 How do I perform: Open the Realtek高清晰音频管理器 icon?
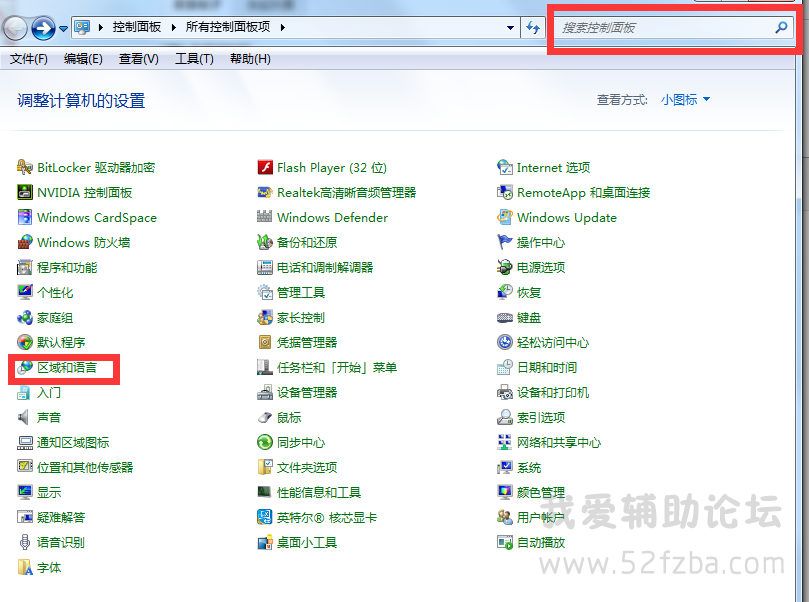pos(265,192)
